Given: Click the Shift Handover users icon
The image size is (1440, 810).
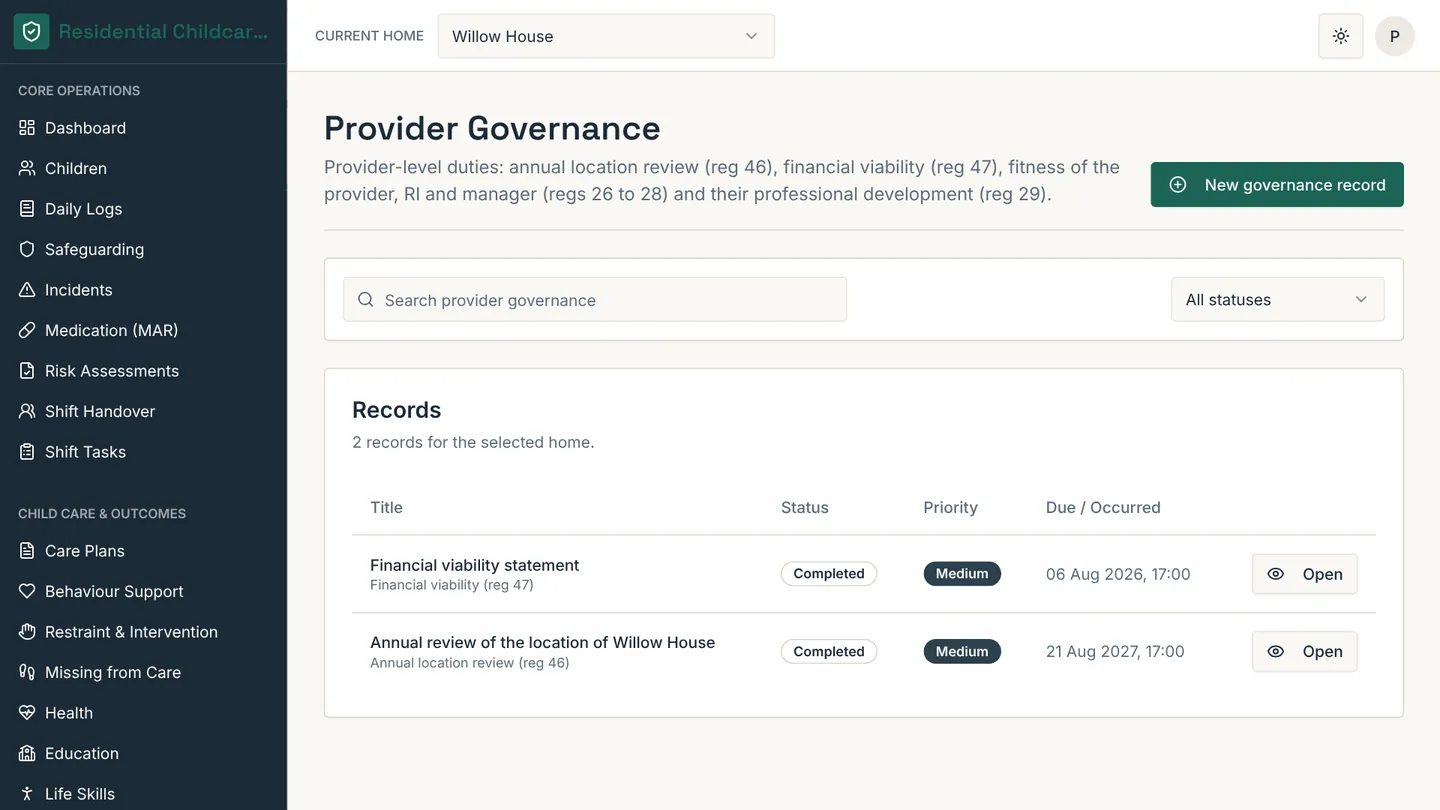Looking at the screenshot, I should coord(27,411).
